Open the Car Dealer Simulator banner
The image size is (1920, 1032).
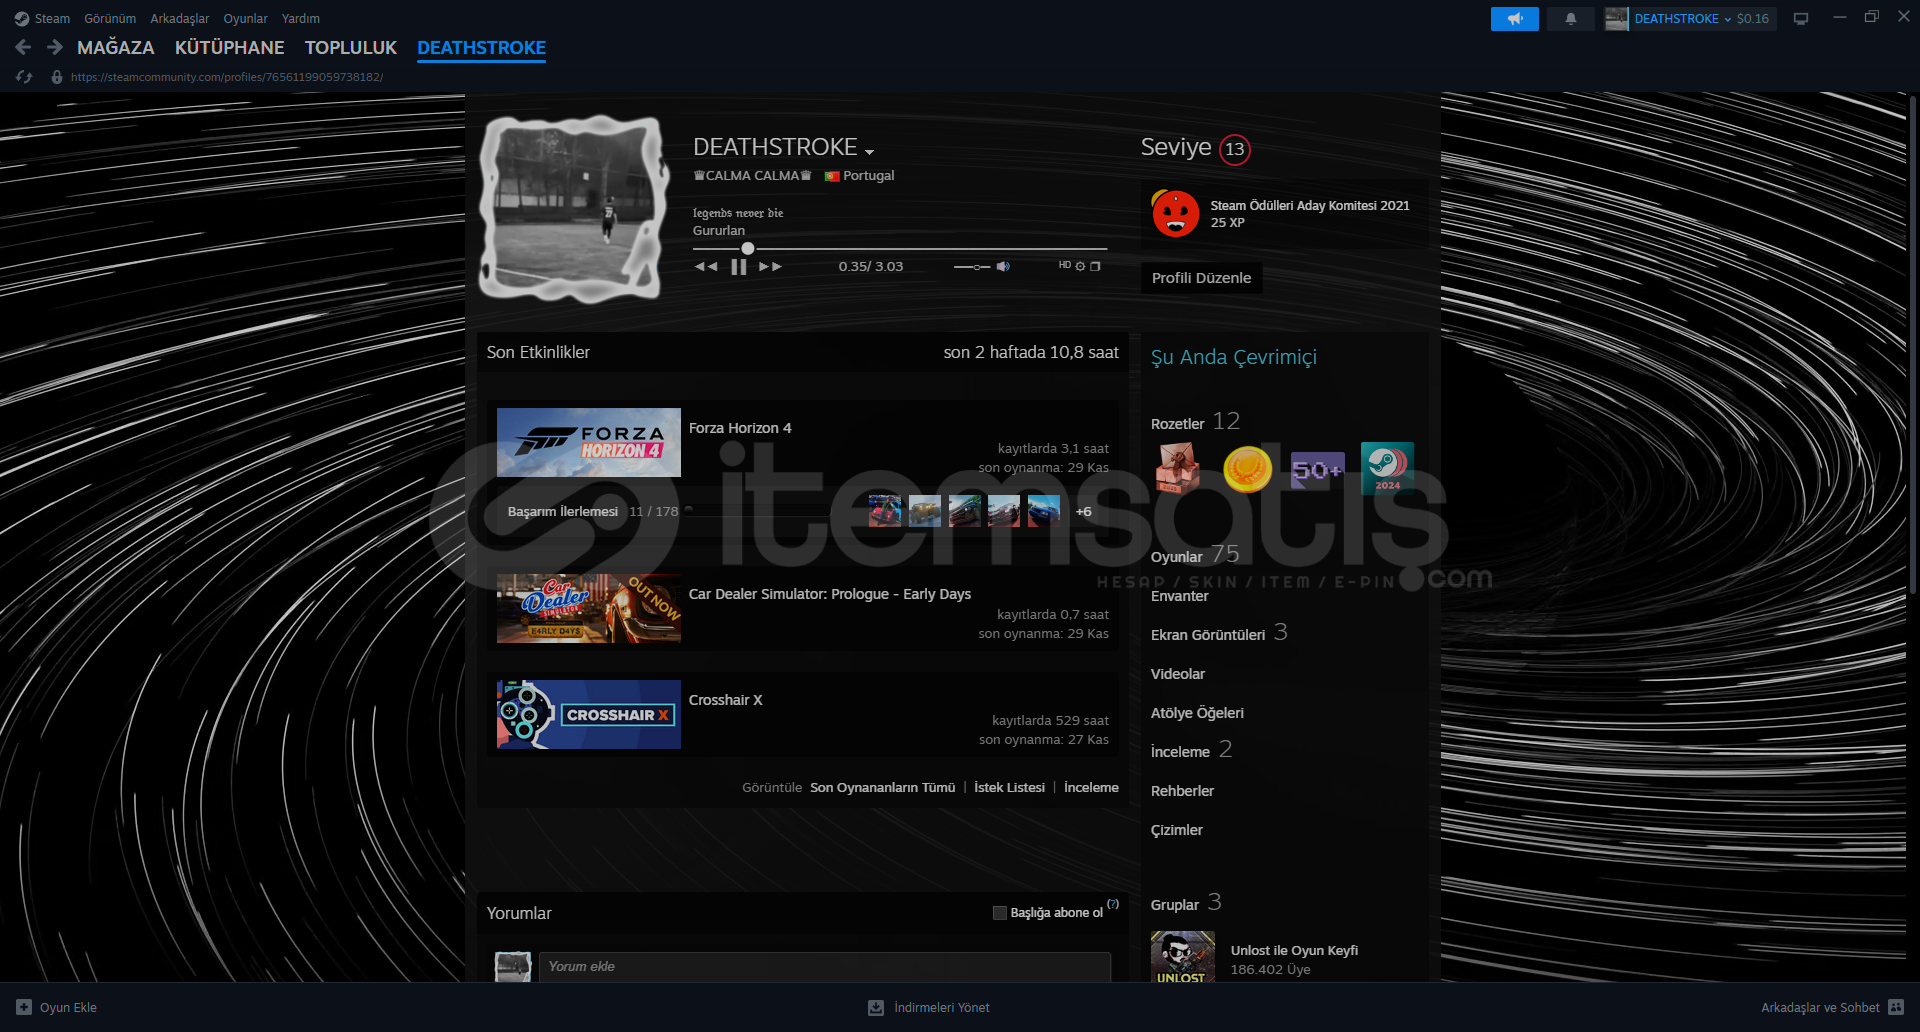[x=589, y=608]
